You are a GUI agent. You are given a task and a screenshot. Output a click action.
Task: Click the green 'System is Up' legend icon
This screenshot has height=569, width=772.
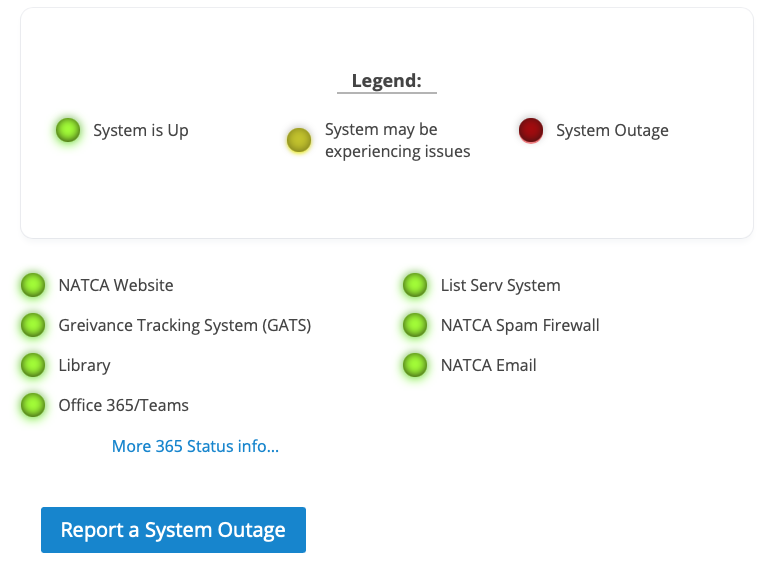coord(68,130)
